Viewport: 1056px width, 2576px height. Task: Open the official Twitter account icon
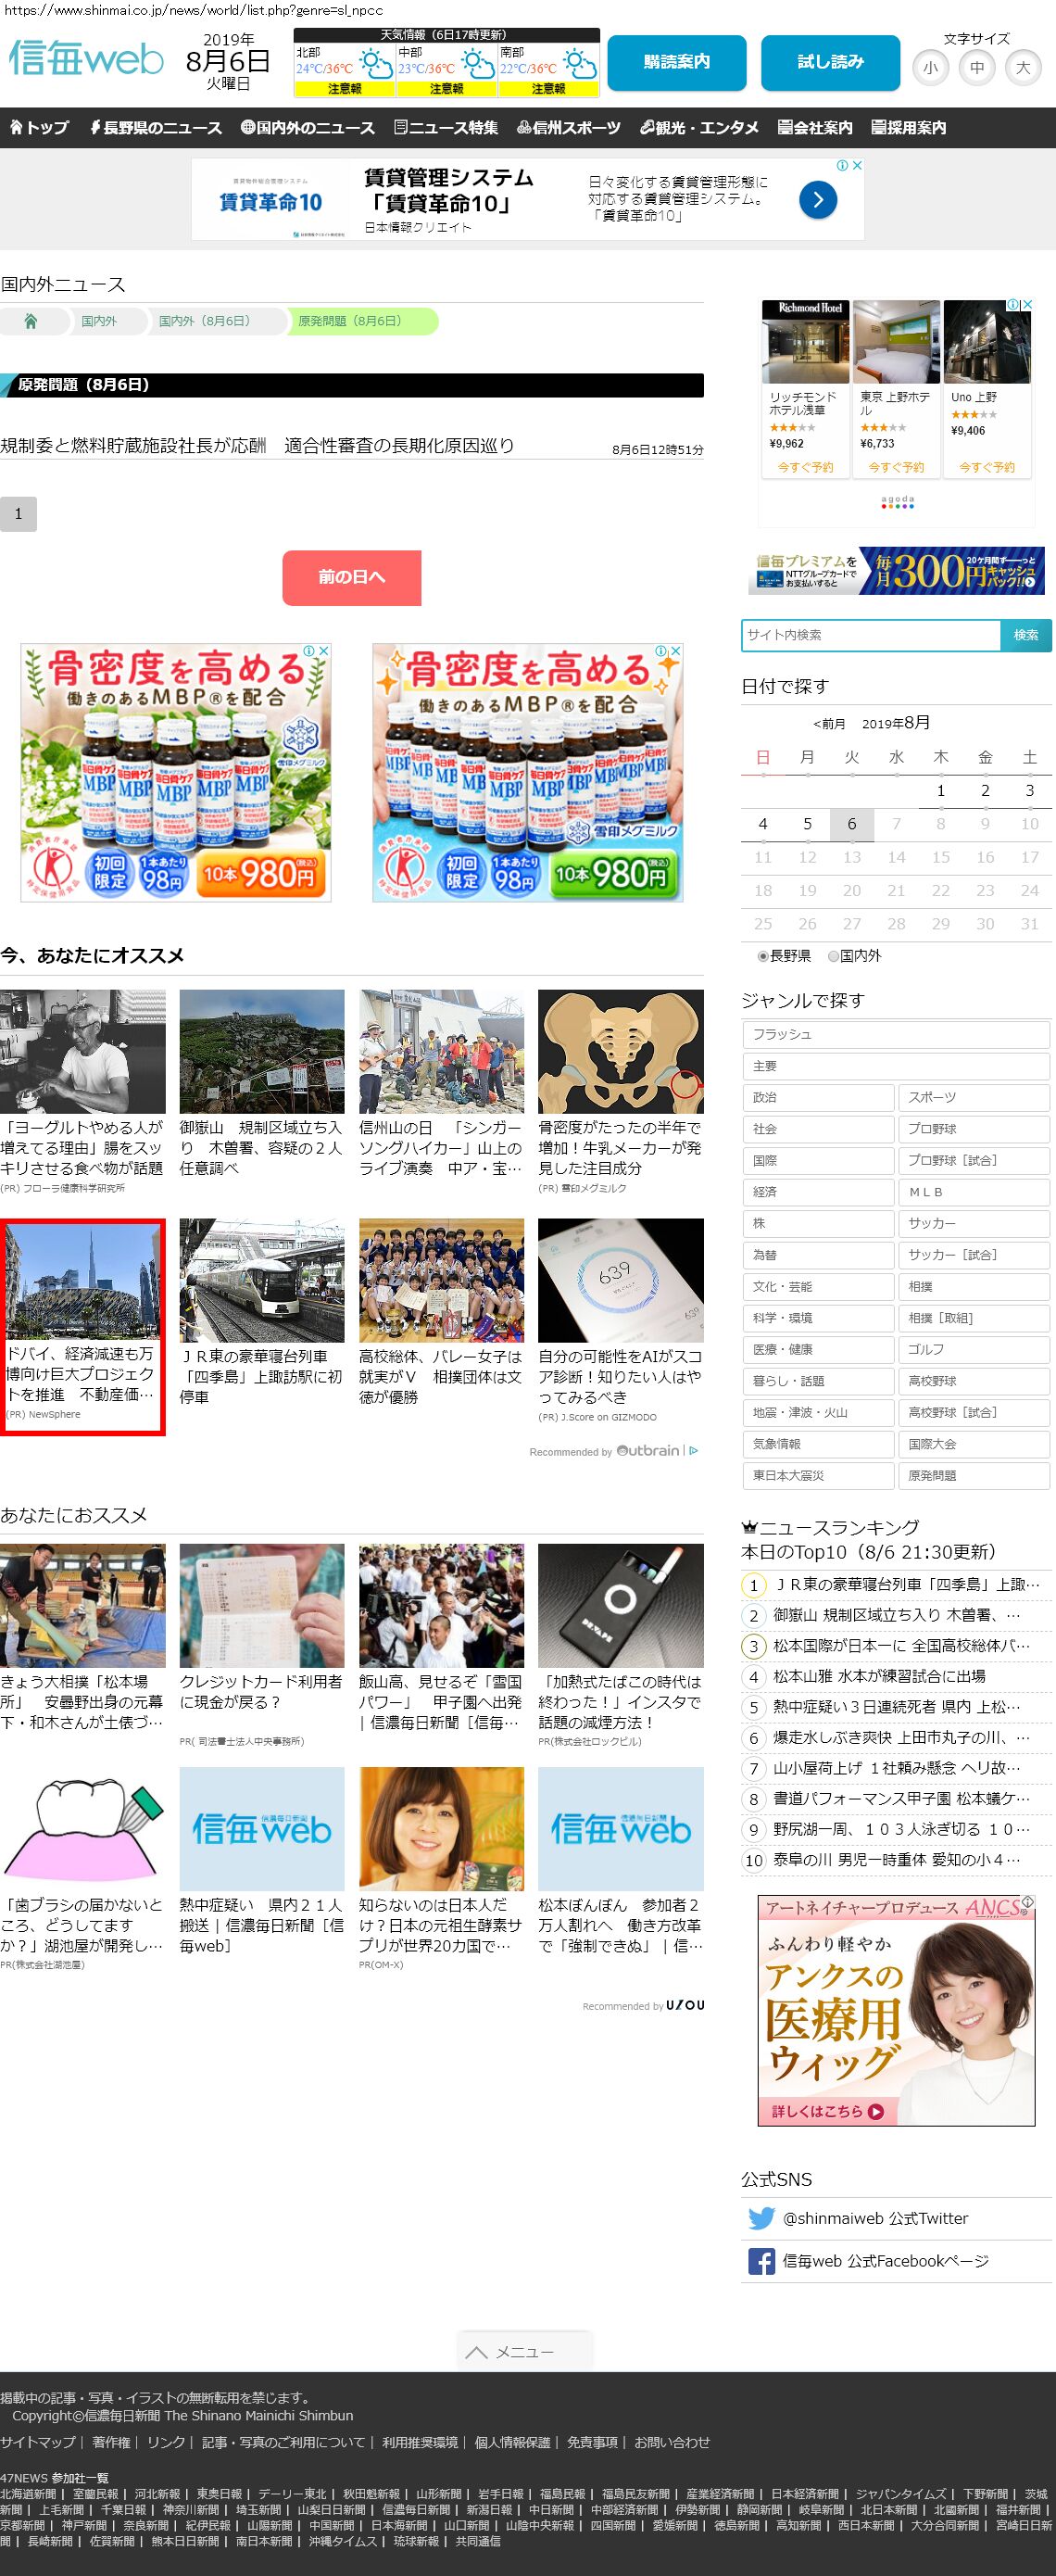pos(761,2218)
